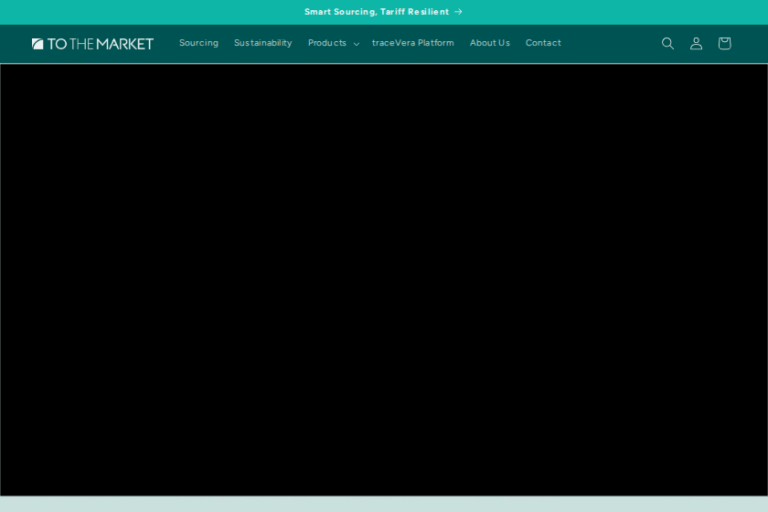Click the word MARKET in the logo
The image size is (768, 512).
pyautogui.click(x=125, y=44)
